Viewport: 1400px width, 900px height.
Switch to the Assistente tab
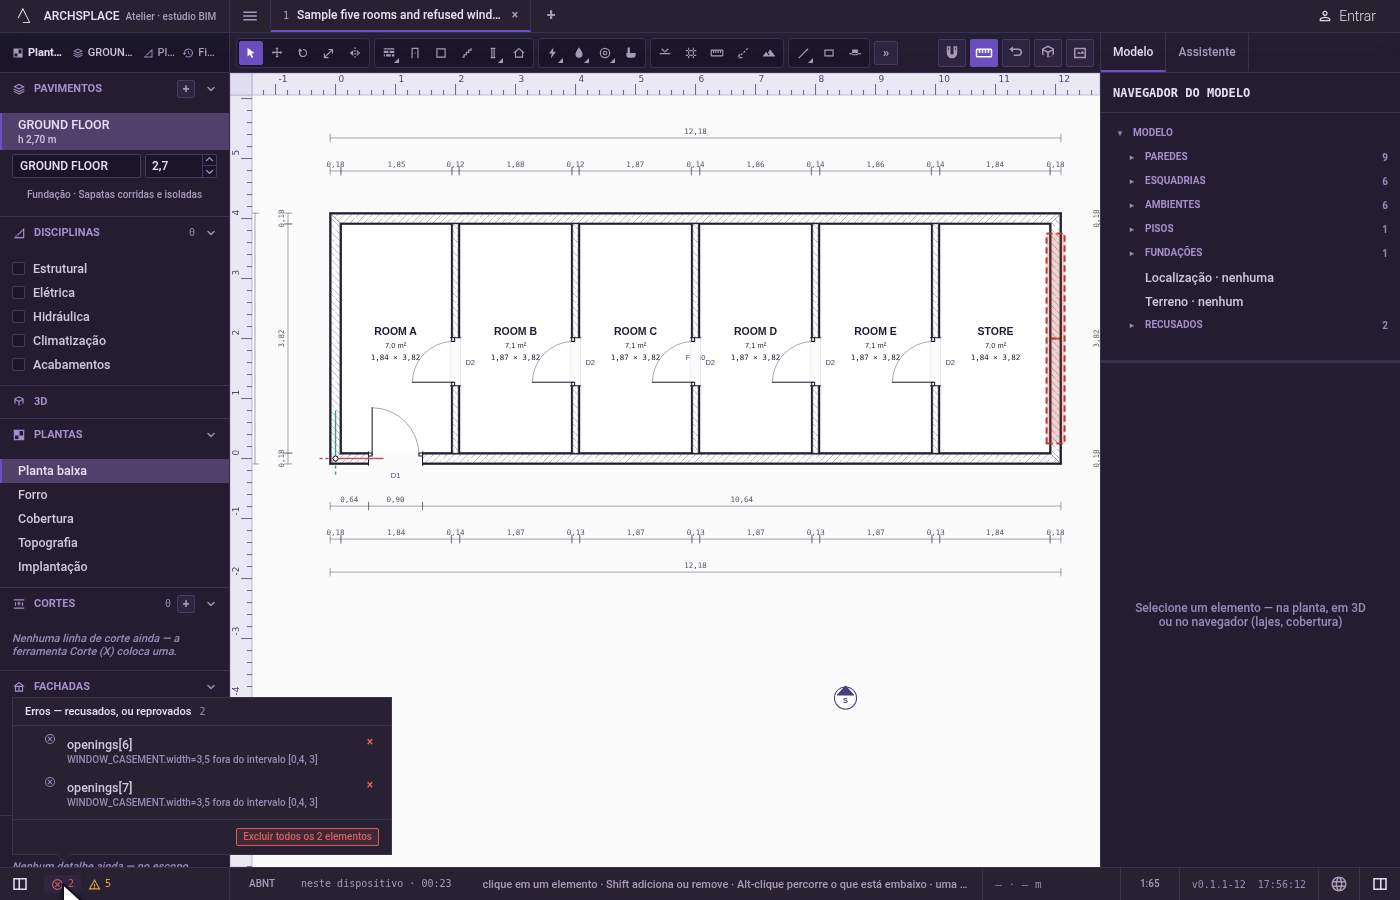pyautogui.click(x=1207, y=52)
